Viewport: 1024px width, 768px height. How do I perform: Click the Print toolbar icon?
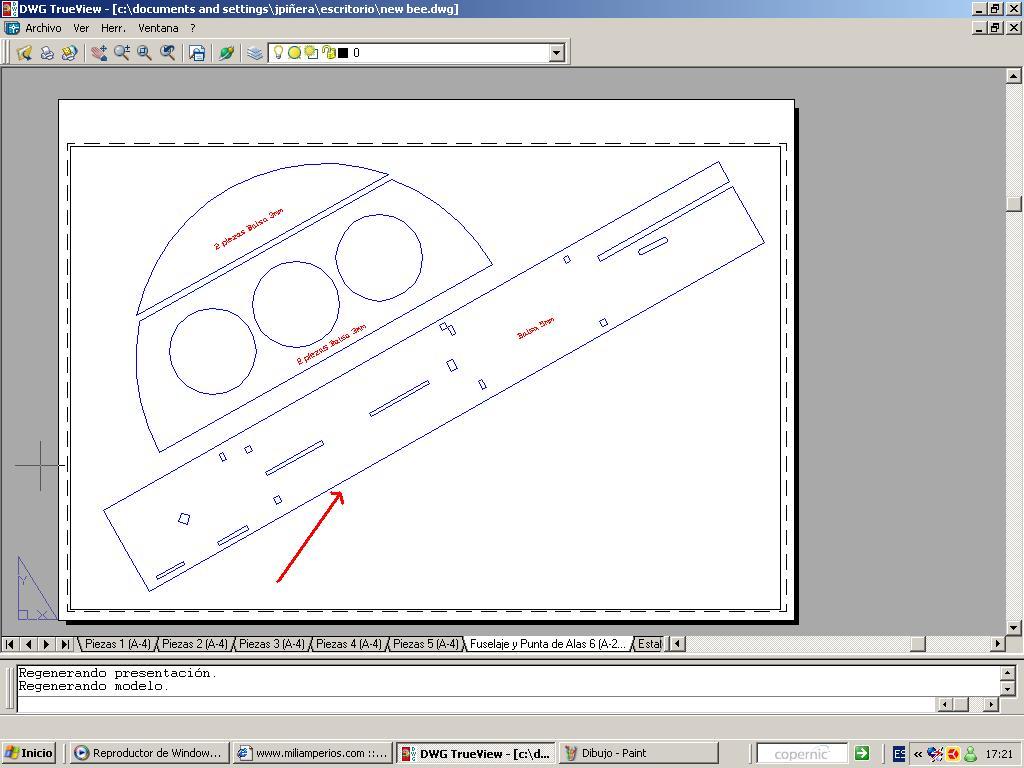[x=47, y=53]
